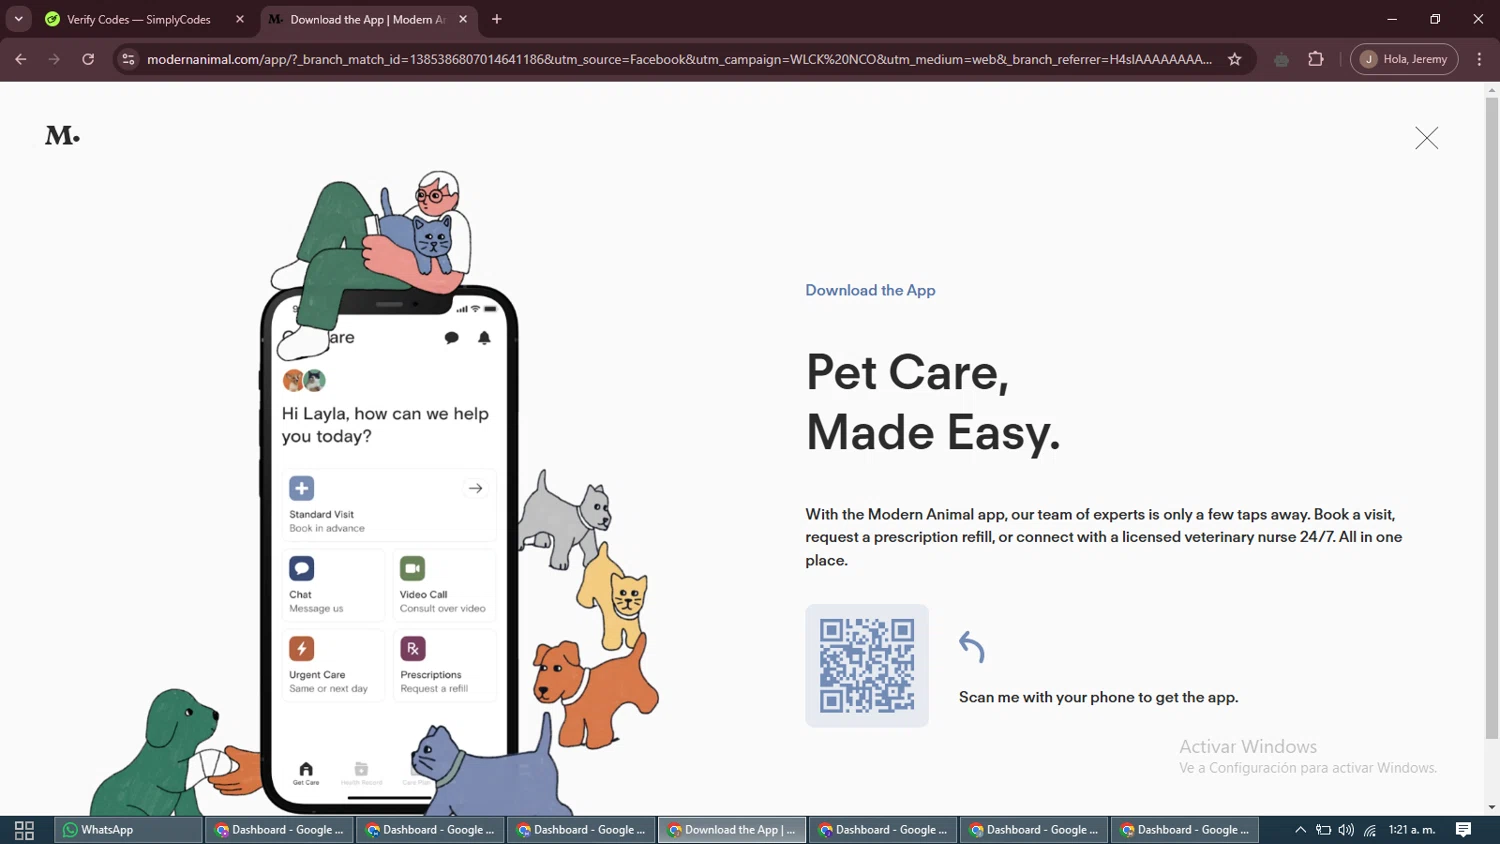Click the Prescriptions Rx icon
Viewport: 1500px width, 844px height.
coord(412,648)
